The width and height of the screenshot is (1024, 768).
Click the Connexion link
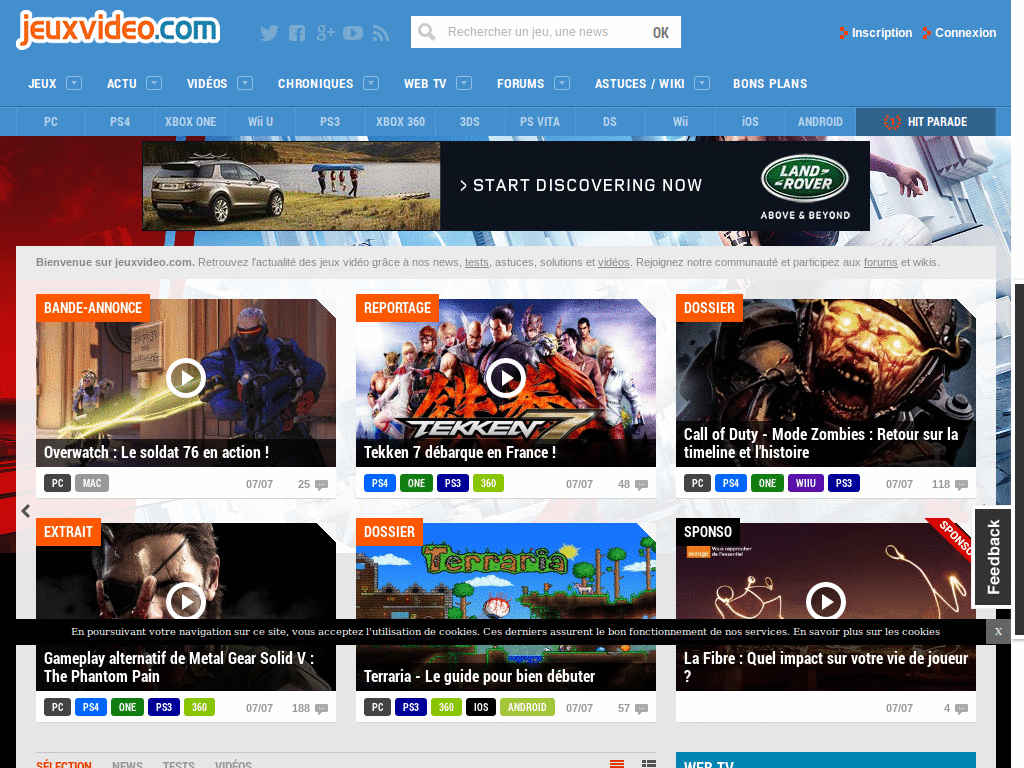(x=959, y=33)
